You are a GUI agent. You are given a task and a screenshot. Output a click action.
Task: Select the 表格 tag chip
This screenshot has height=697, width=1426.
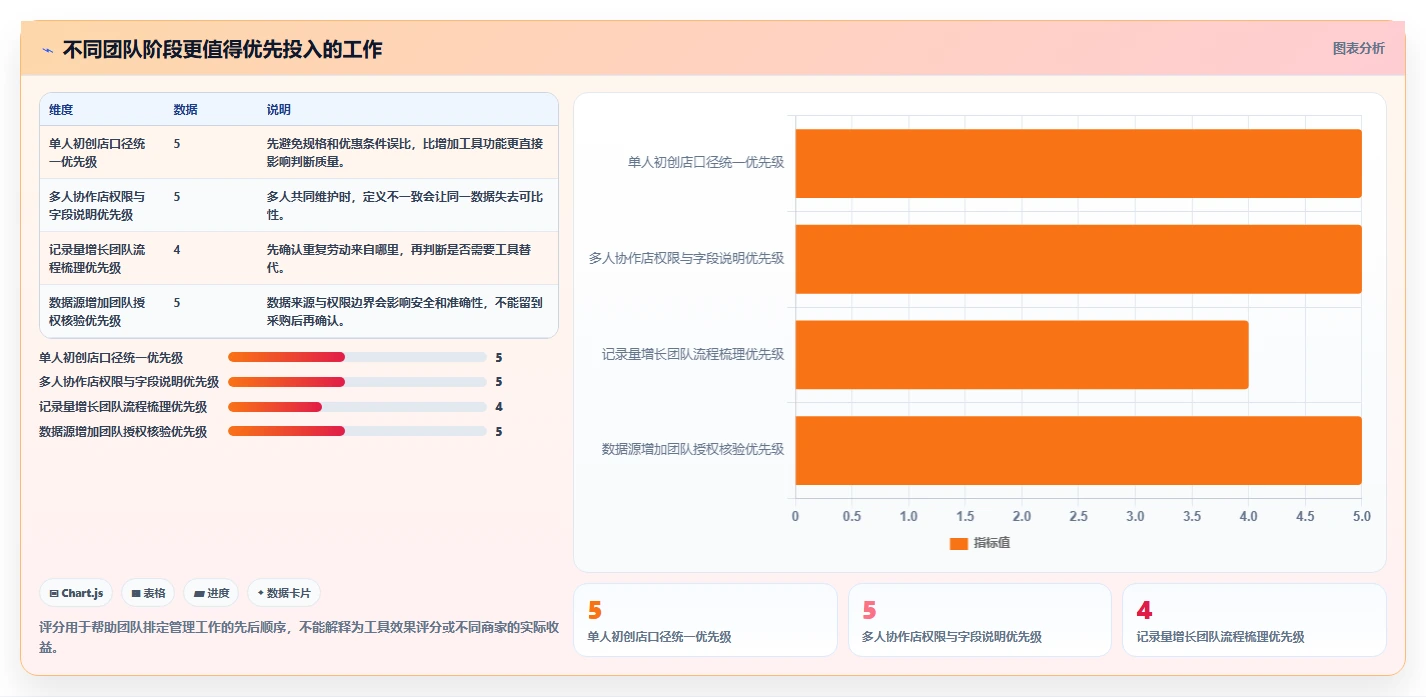[x=148, y=593]
